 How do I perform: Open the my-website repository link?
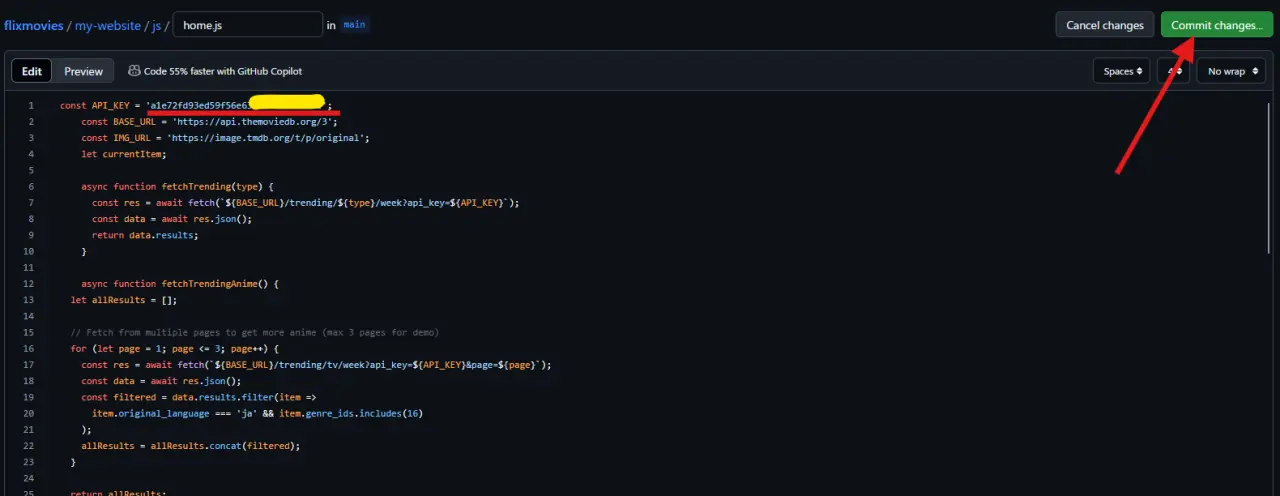coord(109,25)
